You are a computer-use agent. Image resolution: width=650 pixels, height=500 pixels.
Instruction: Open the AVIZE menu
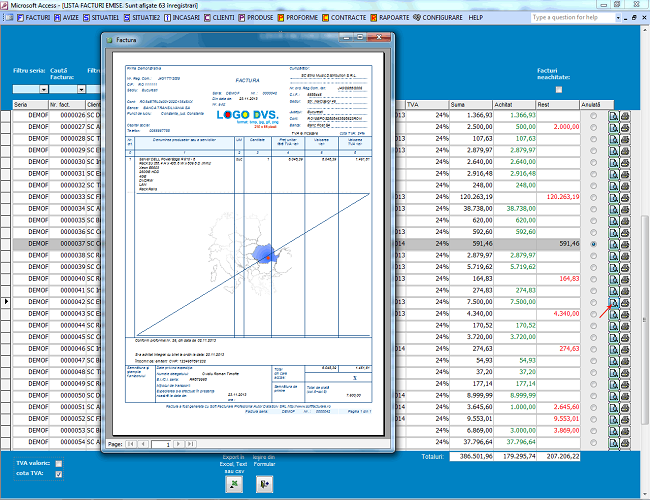66,17
